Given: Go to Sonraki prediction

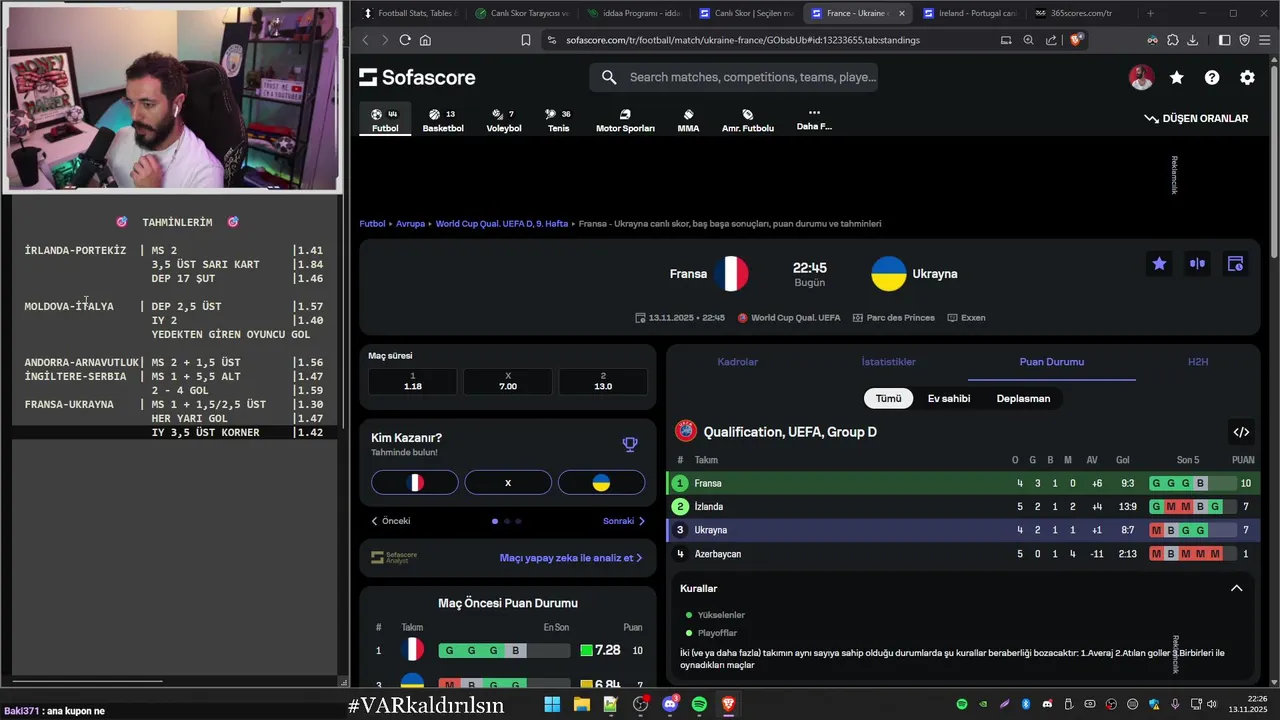Looking at the screenshot, I should click(x=624, y=521).
